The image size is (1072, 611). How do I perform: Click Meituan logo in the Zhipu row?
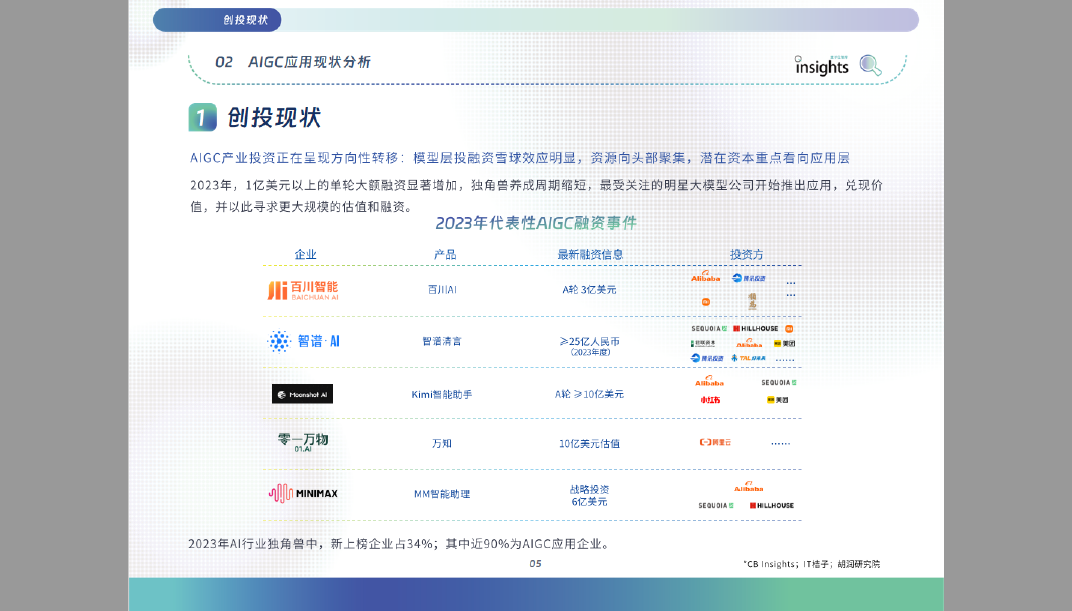785,344
